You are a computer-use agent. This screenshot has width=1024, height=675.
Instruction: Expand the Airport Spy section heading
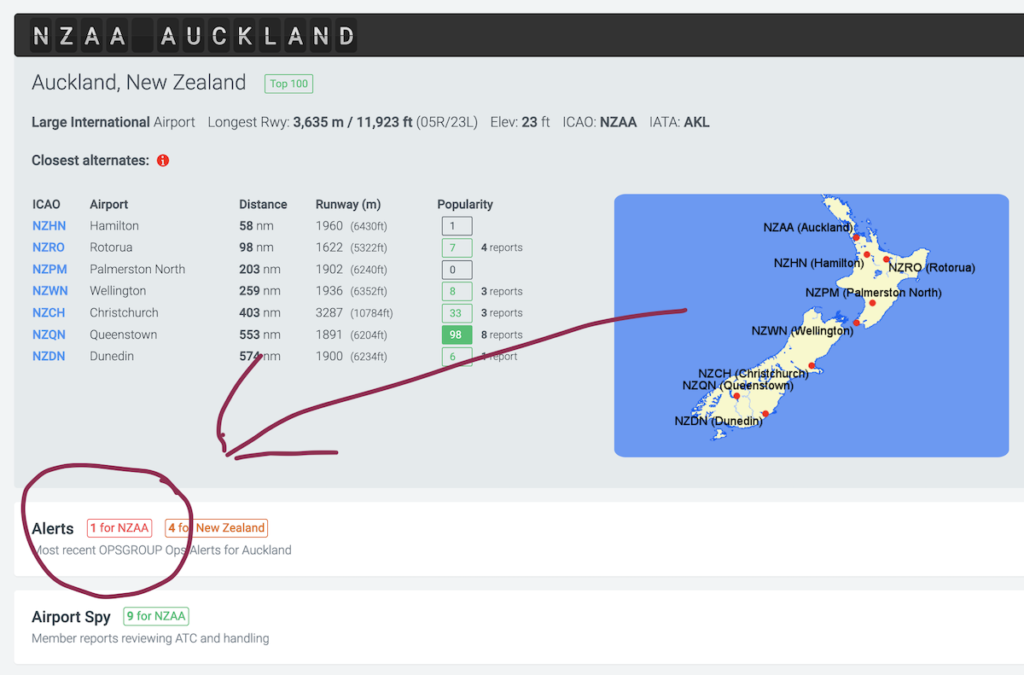tap(71, 617)
